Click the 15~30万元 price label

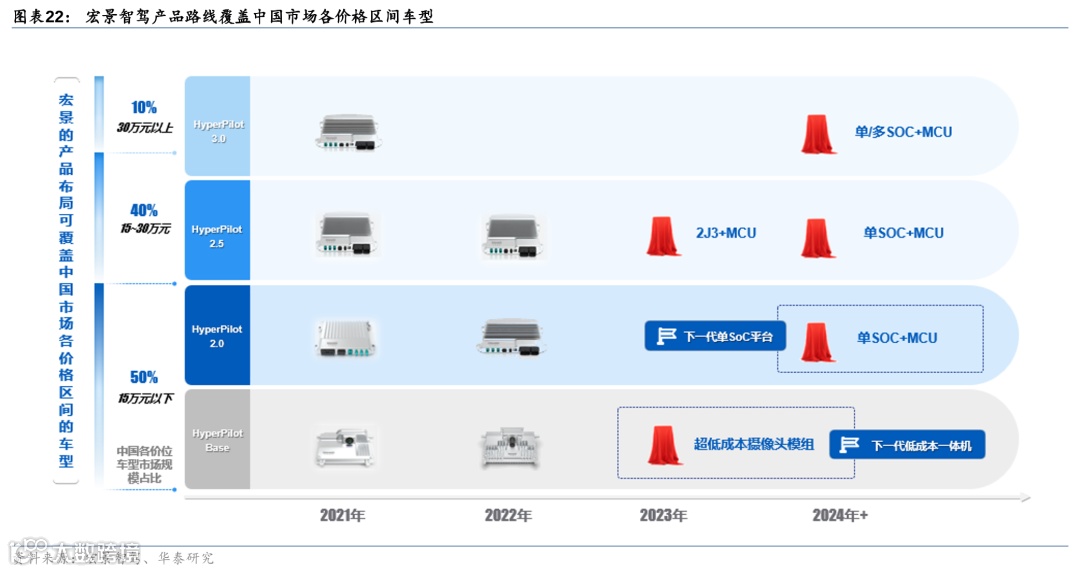145,228
